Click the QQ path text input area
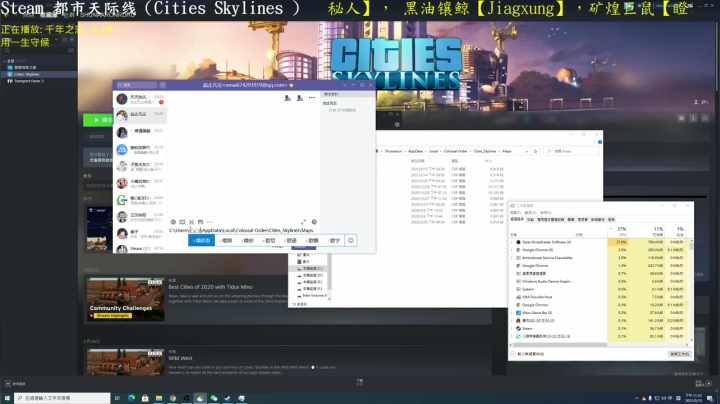720x404 pixels. 242,230
